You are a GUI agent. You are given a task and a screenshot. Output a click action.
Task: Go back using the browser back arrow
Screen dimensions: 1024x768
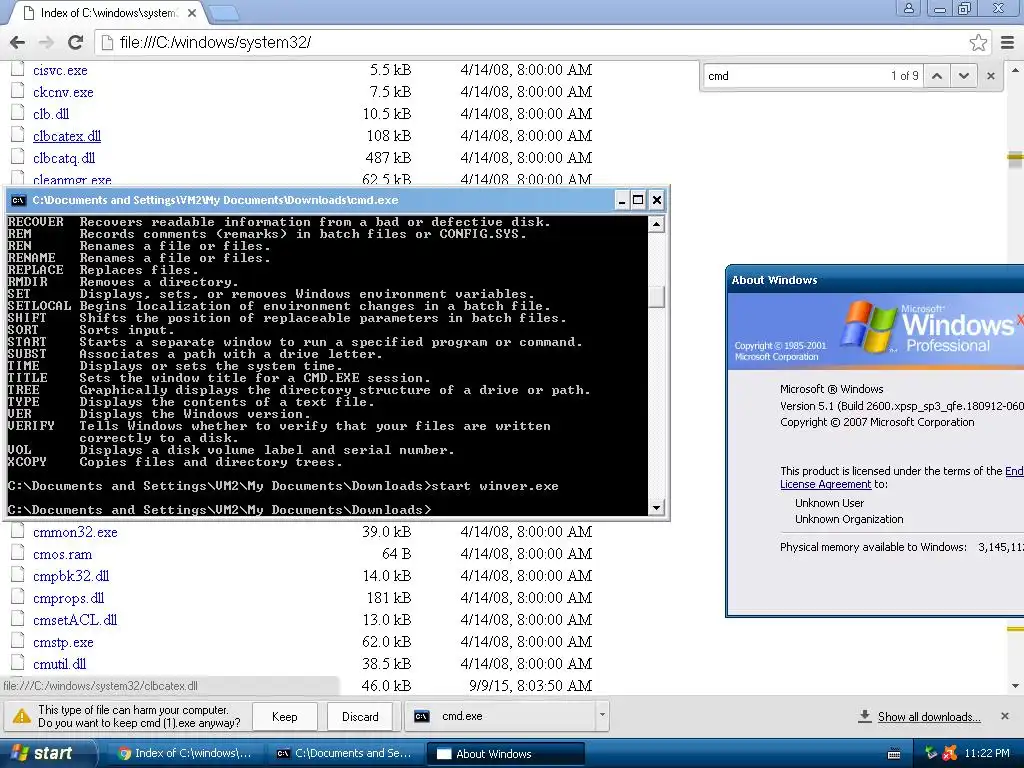(x=18, y=42)
